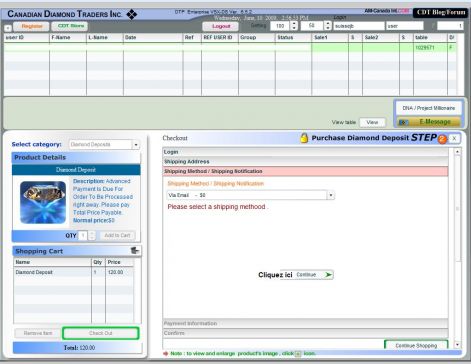Image resolution: width=471 pixels, height=364 pixels.
Task: Click the plus icon in the bottom note
Action: (x=298, y=354)
